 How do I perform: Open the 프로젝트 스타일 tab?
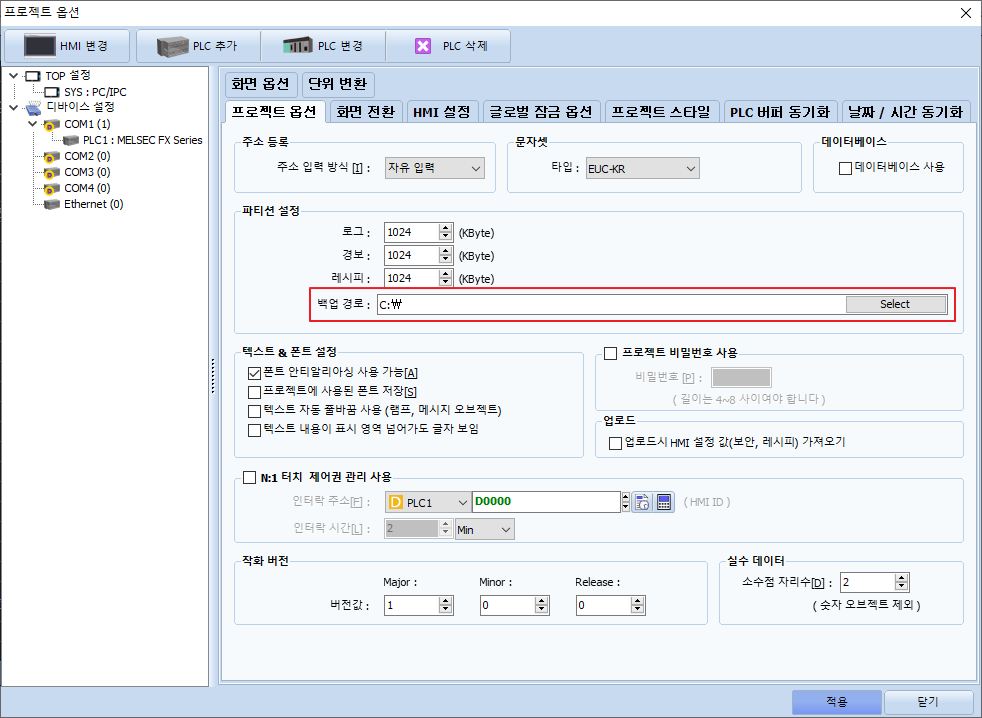[x=661, y=112]
